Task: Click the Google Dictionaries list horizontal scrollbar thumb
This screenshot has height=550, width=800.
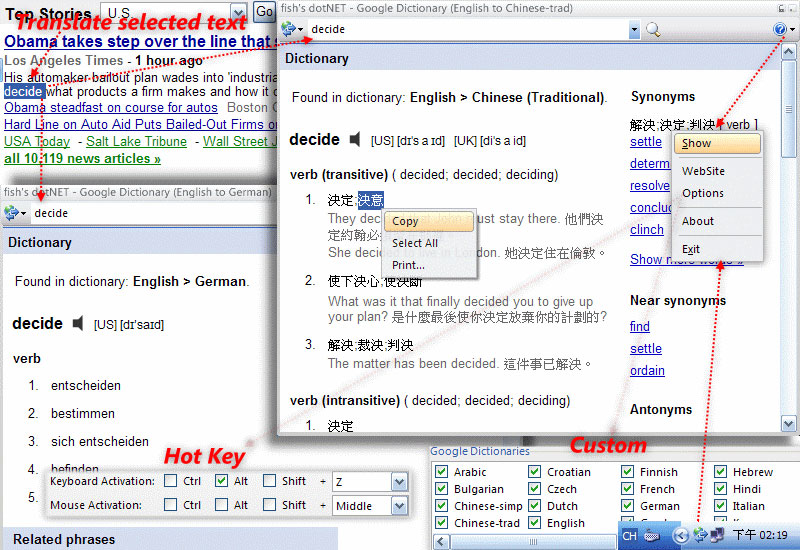Action: tap(533, 542)
